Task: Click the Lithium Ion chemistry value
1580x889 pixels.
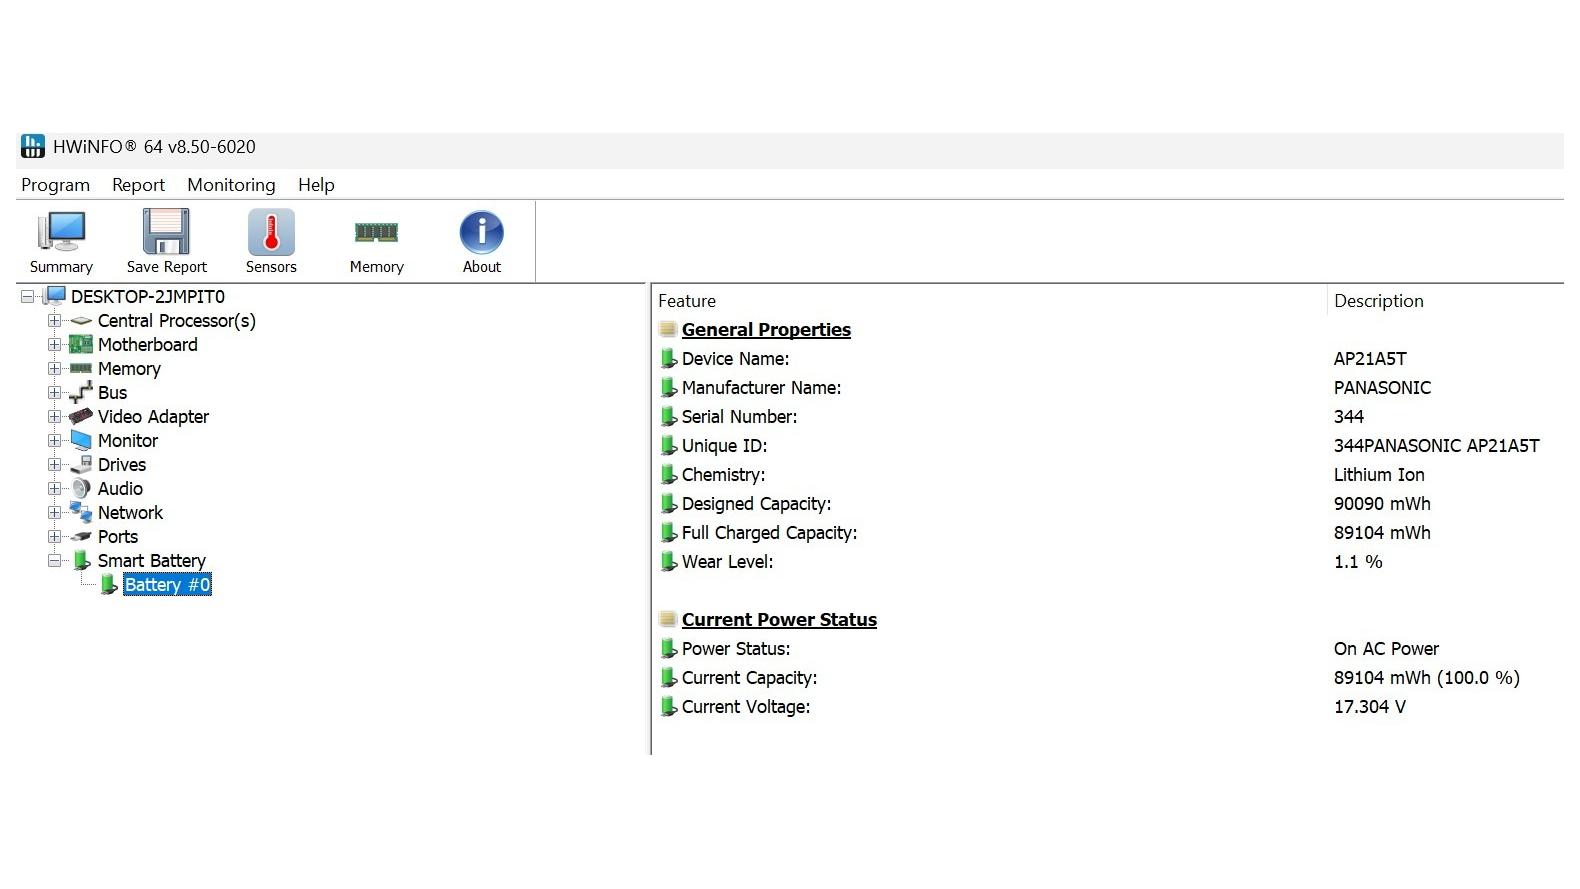Action: point(1379,475)
